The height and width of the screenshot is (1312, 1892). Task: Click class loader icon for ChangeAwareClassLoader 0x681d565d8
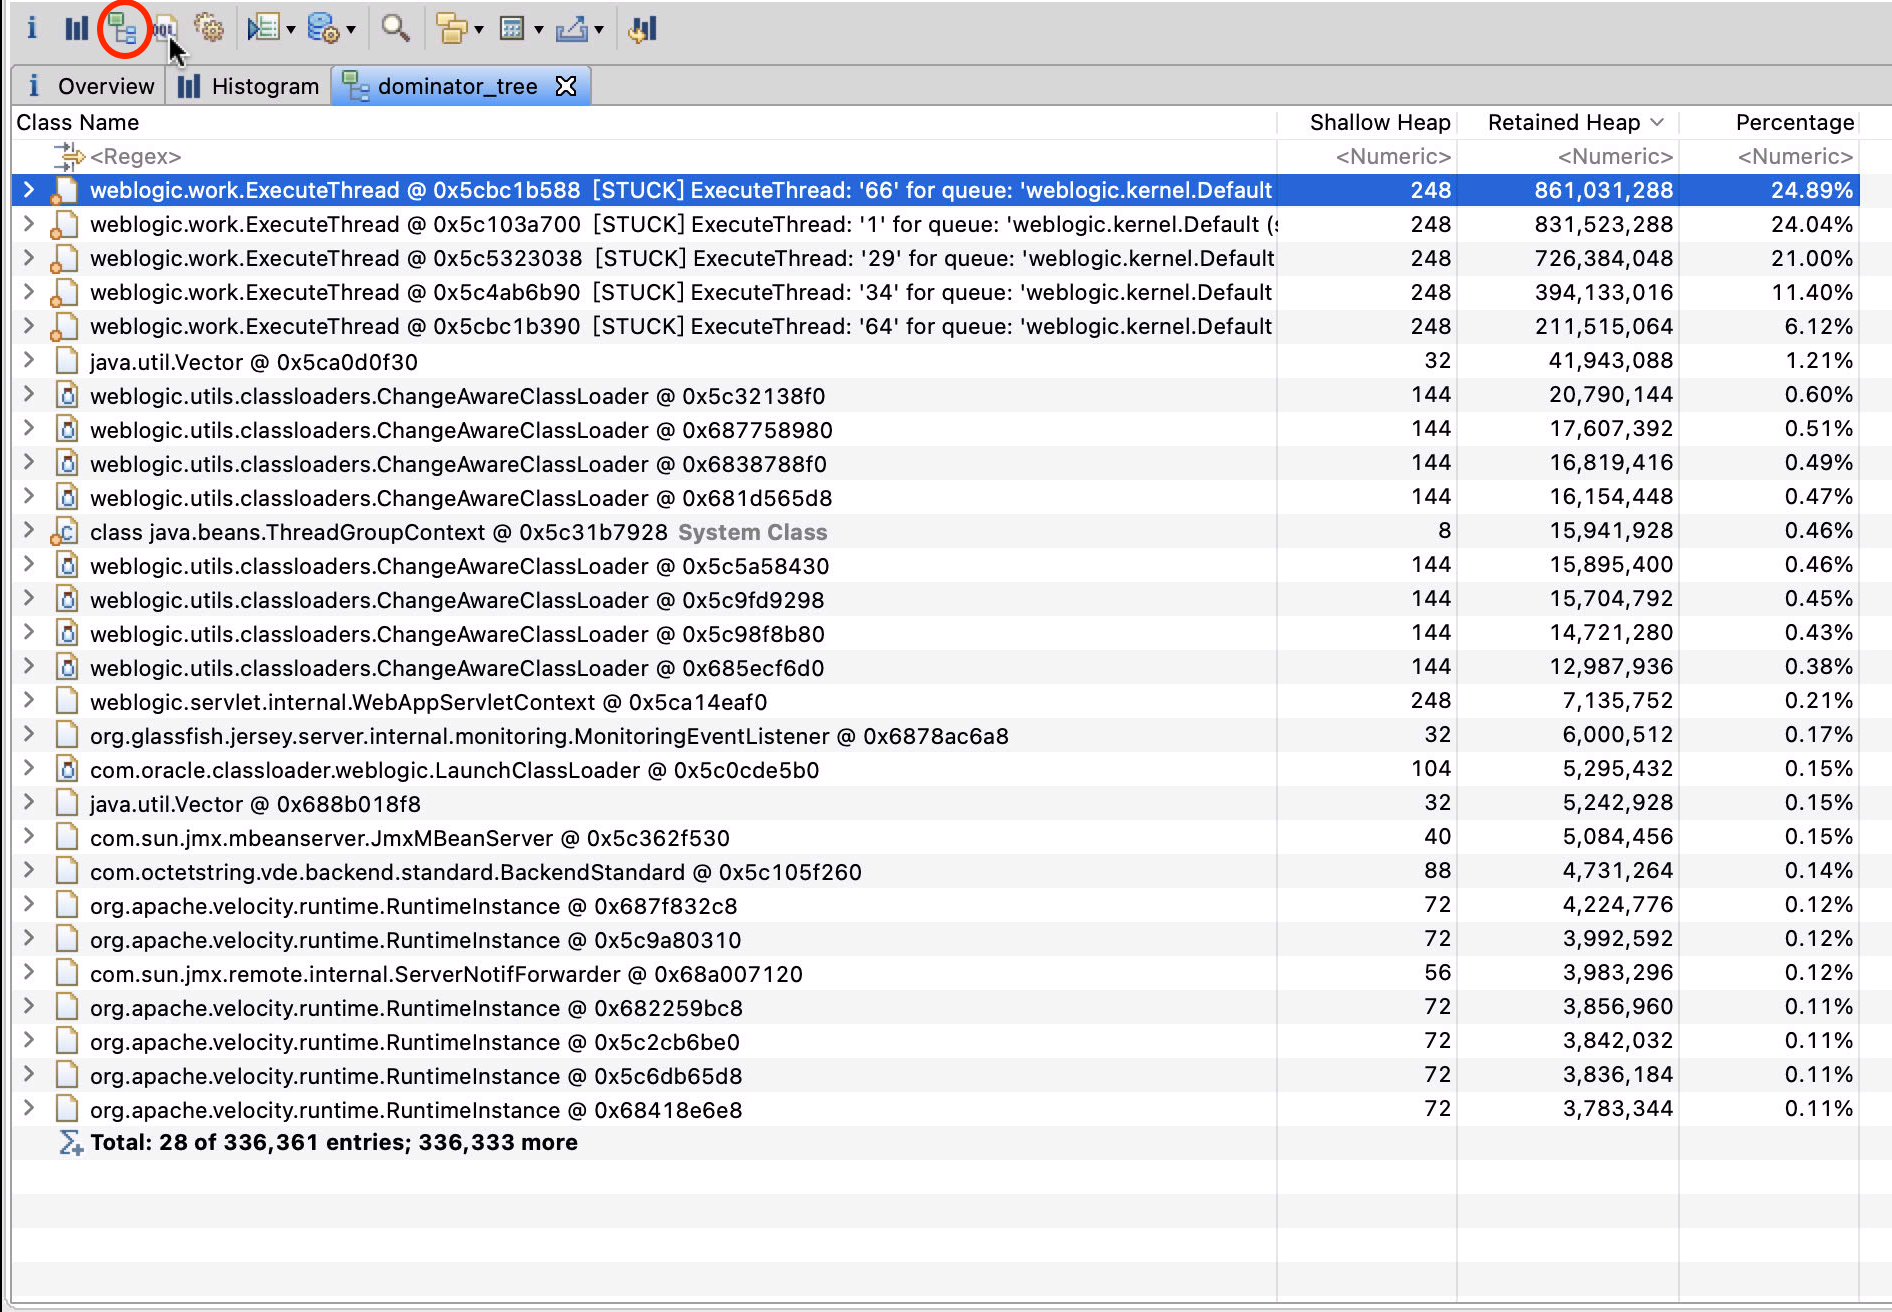coord(67,498)
